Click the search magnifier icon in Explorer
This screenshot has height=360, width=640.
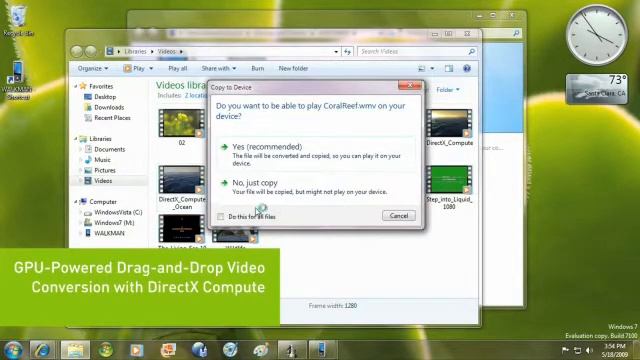pyautogui.click(x=471, y=51)
